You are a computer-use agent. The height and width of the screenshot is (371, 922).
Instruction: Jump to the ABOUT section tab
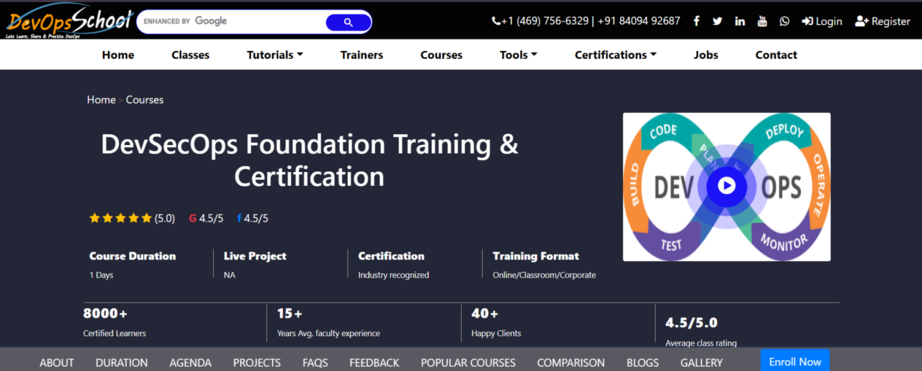(x=56, y=363)
